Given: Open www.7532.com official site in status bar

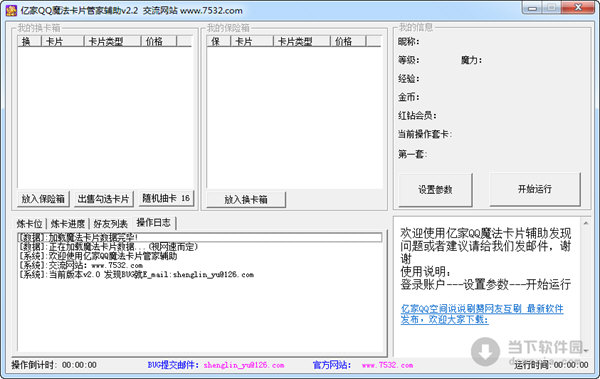Looking at the screenshot, I should coord(387,365).
